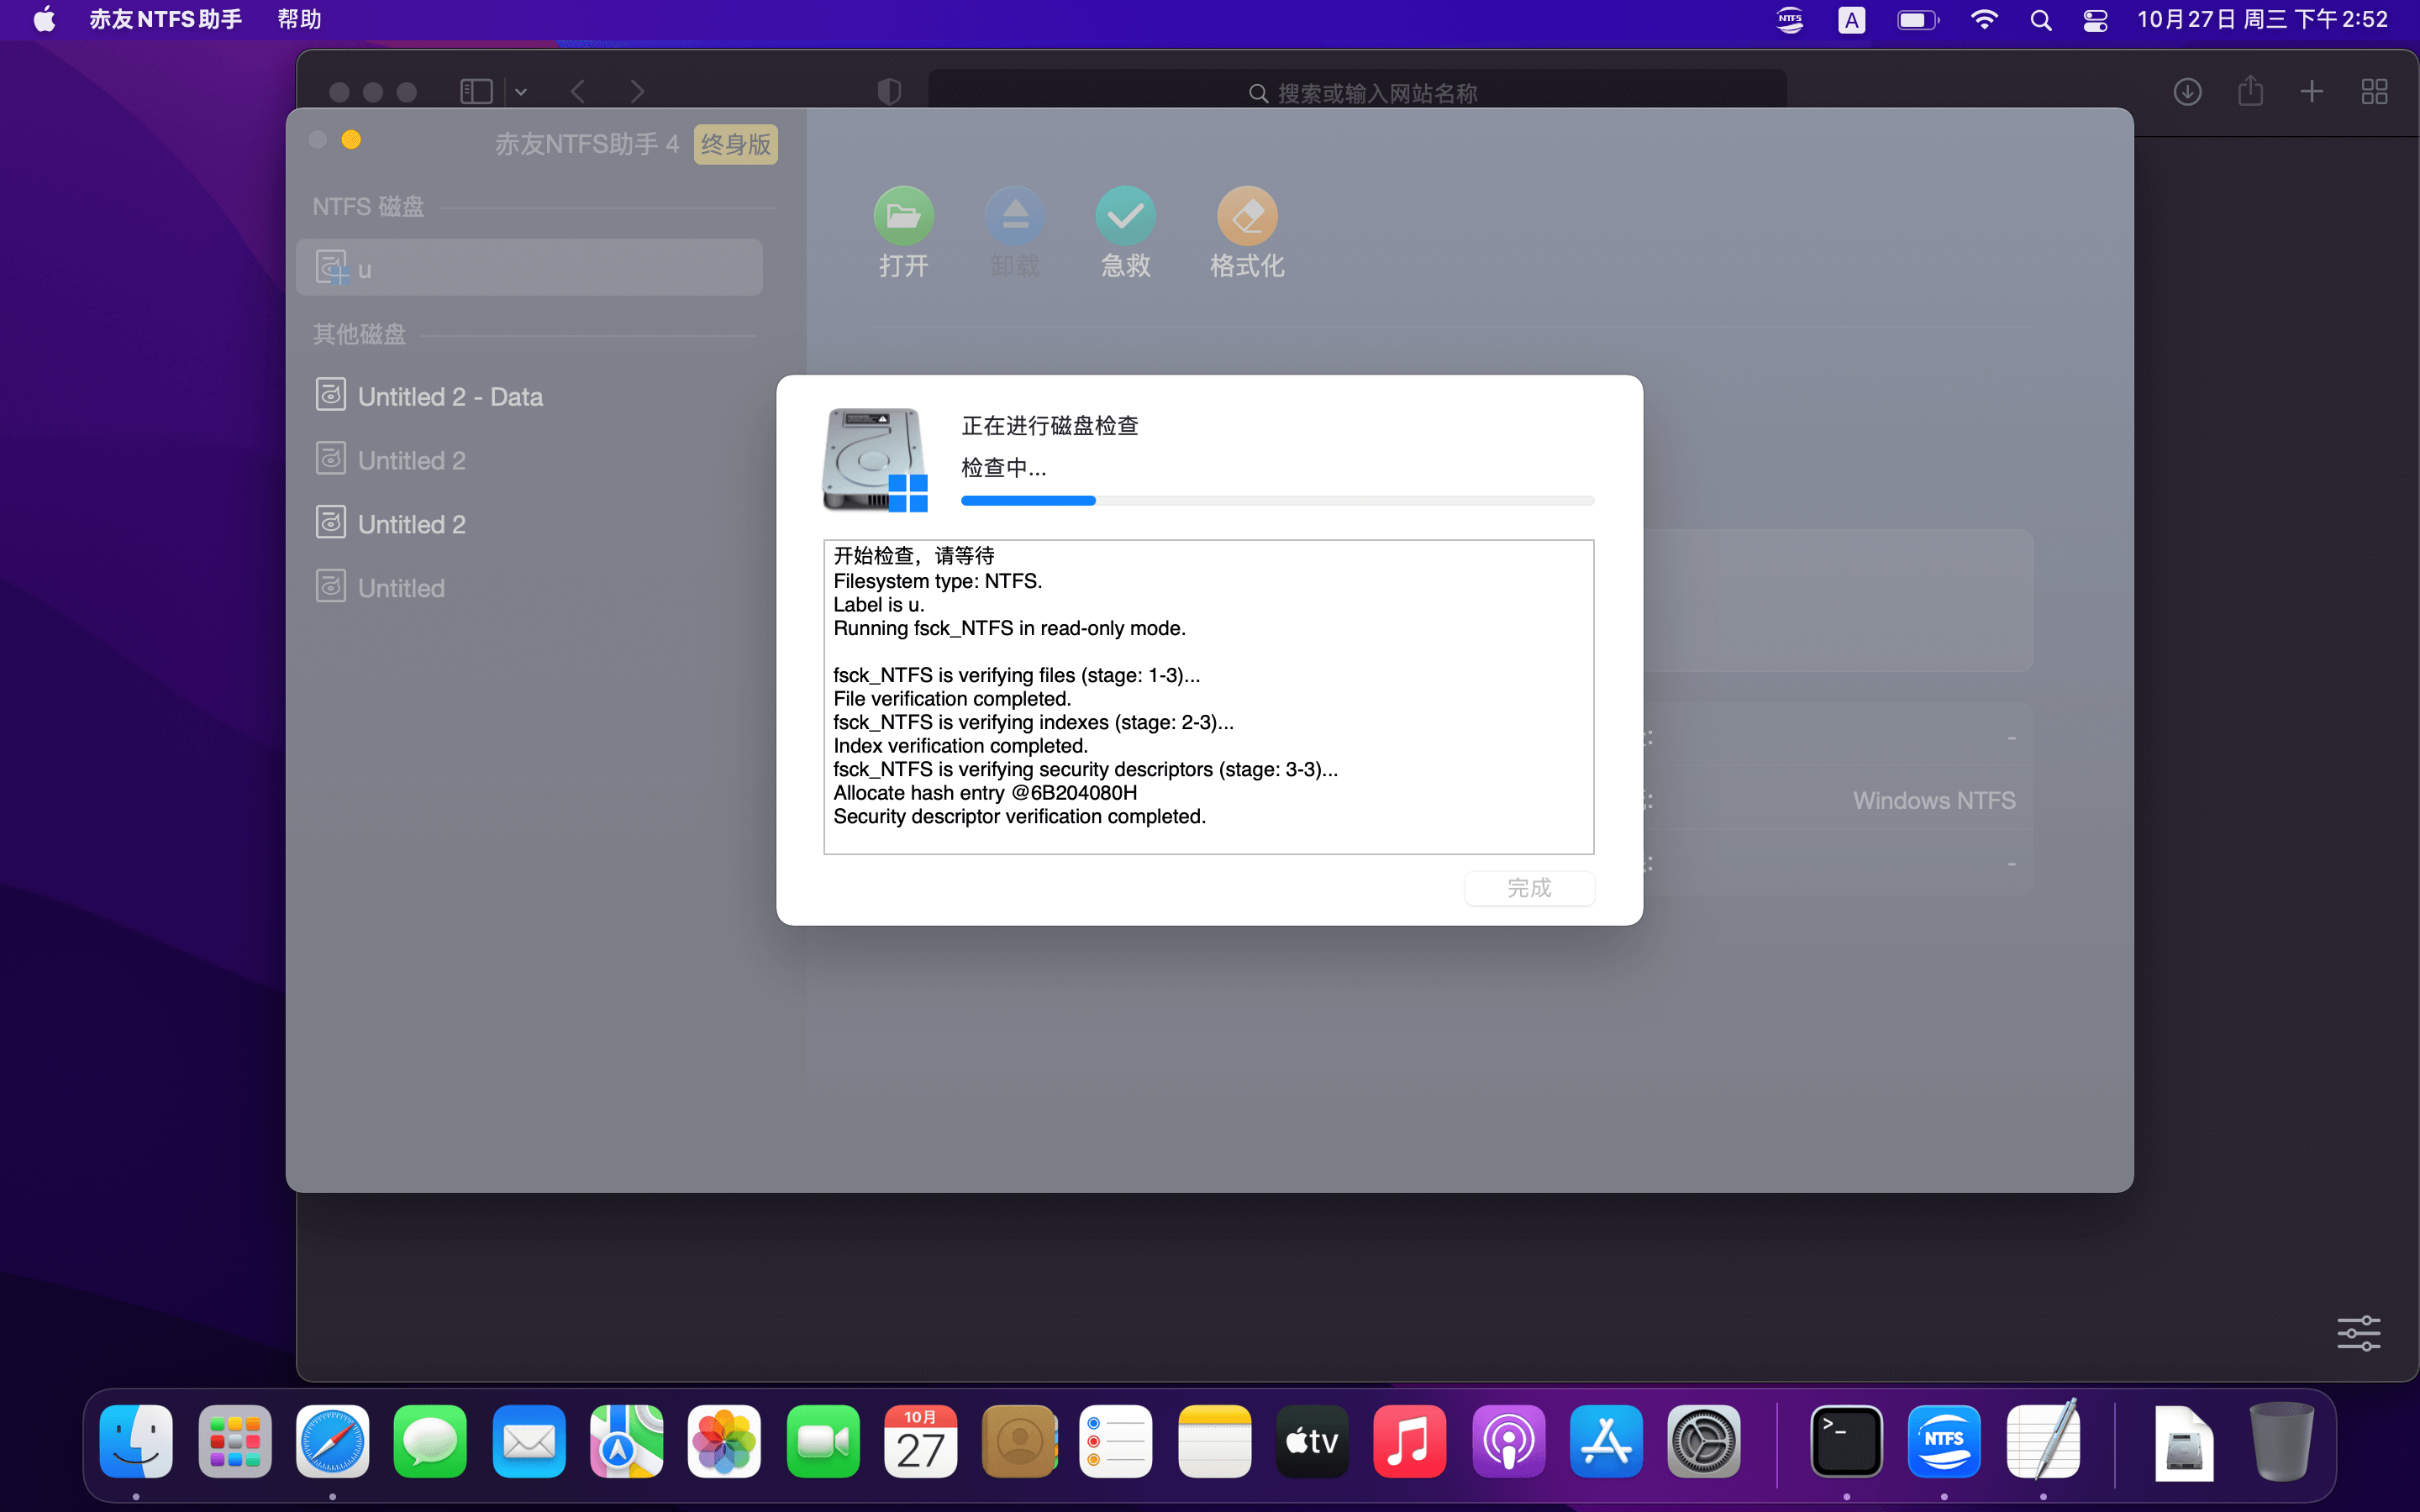
Task: Open Launchpad from the Dock
Action: coord(234,1441)
